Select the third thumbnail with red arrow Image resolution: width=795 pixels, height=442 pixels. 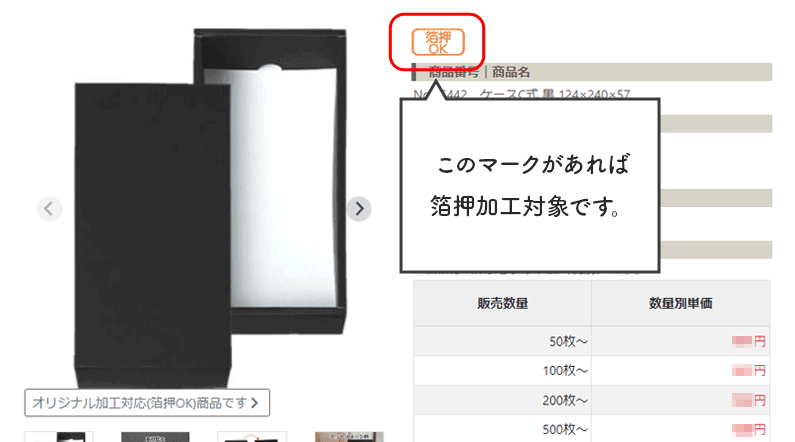[252, 437]
